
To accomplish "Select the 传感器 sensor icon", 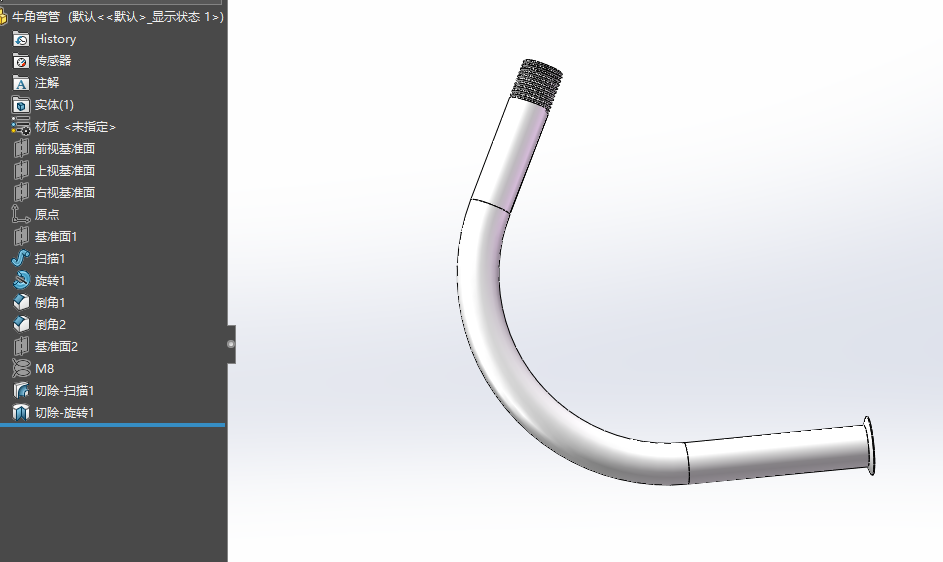I will pyautogui.click(x=21, y=61).
